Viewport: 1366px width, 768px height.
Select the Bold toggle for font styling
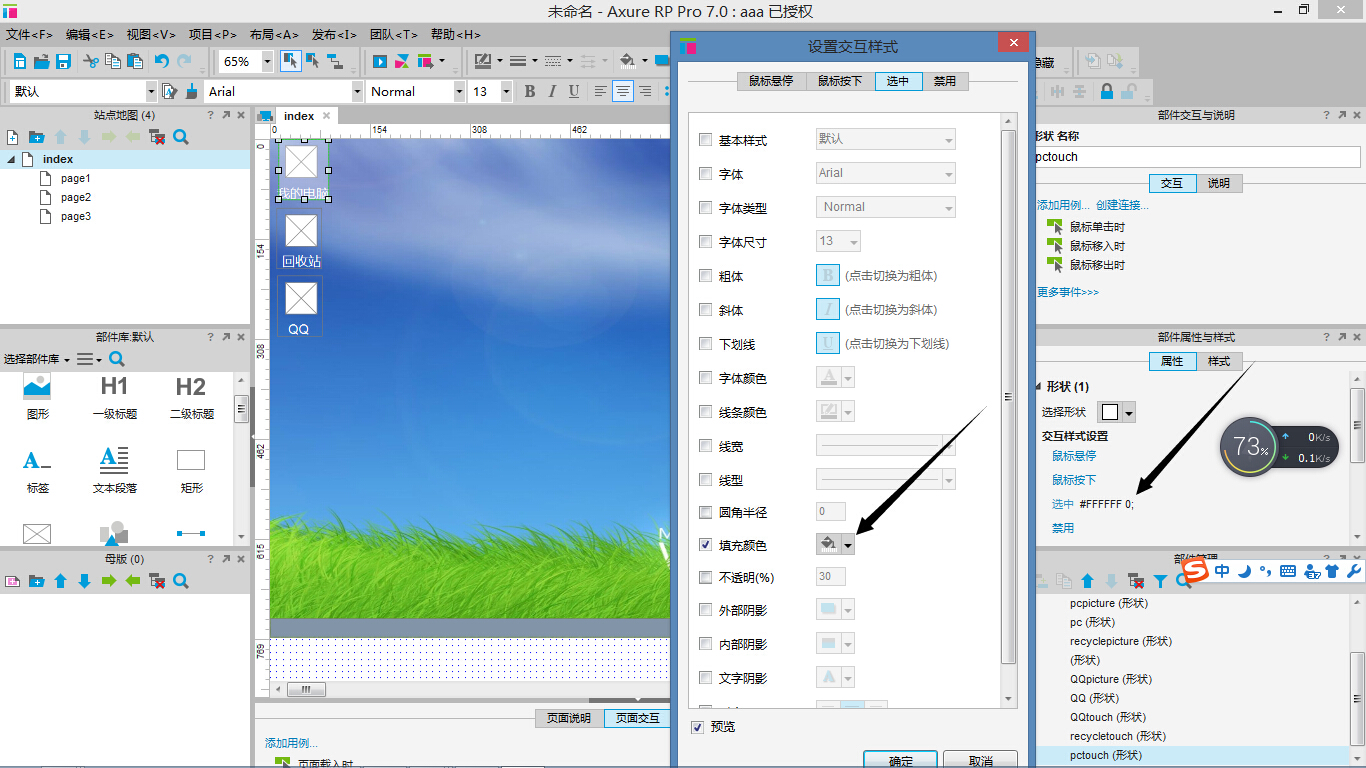pyautogui.click(x=529, y=91)
